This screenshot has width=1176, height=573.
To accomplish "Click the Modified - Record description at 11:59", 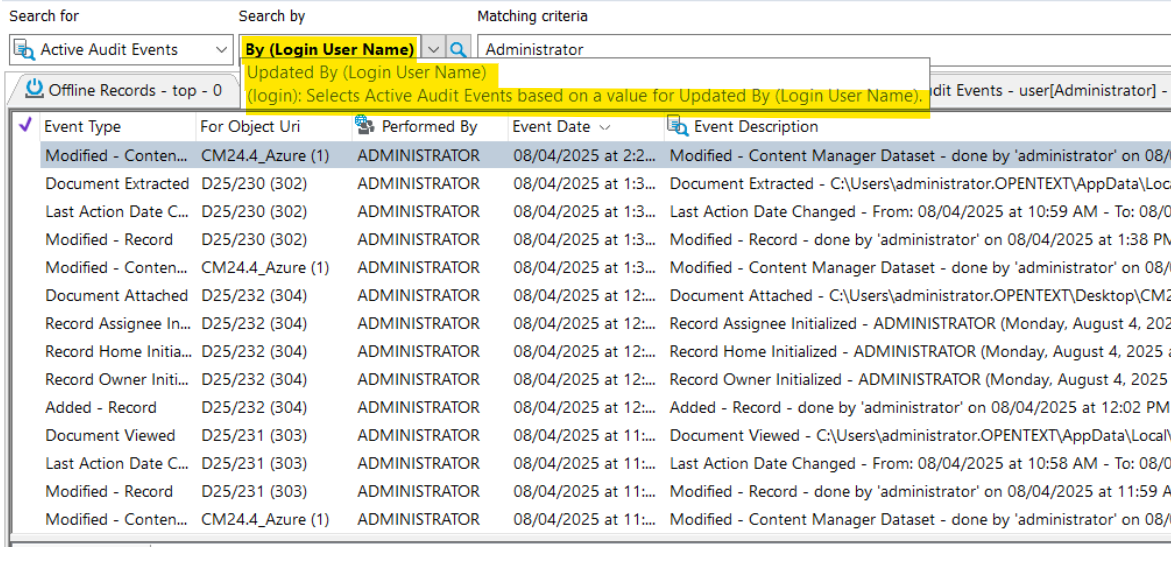I will [920, 492].
